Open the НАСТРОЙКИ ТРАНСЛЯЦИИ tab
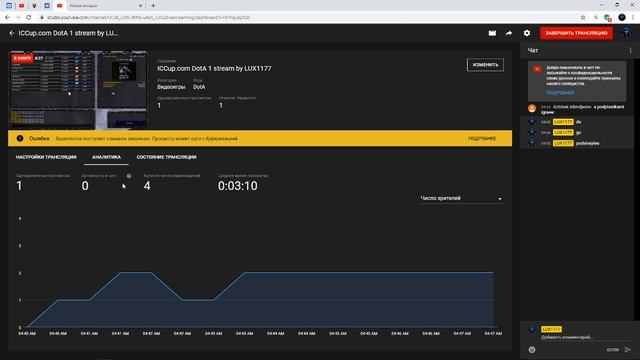The width and height of the screenshot is (640, 360). click(46, 157)
